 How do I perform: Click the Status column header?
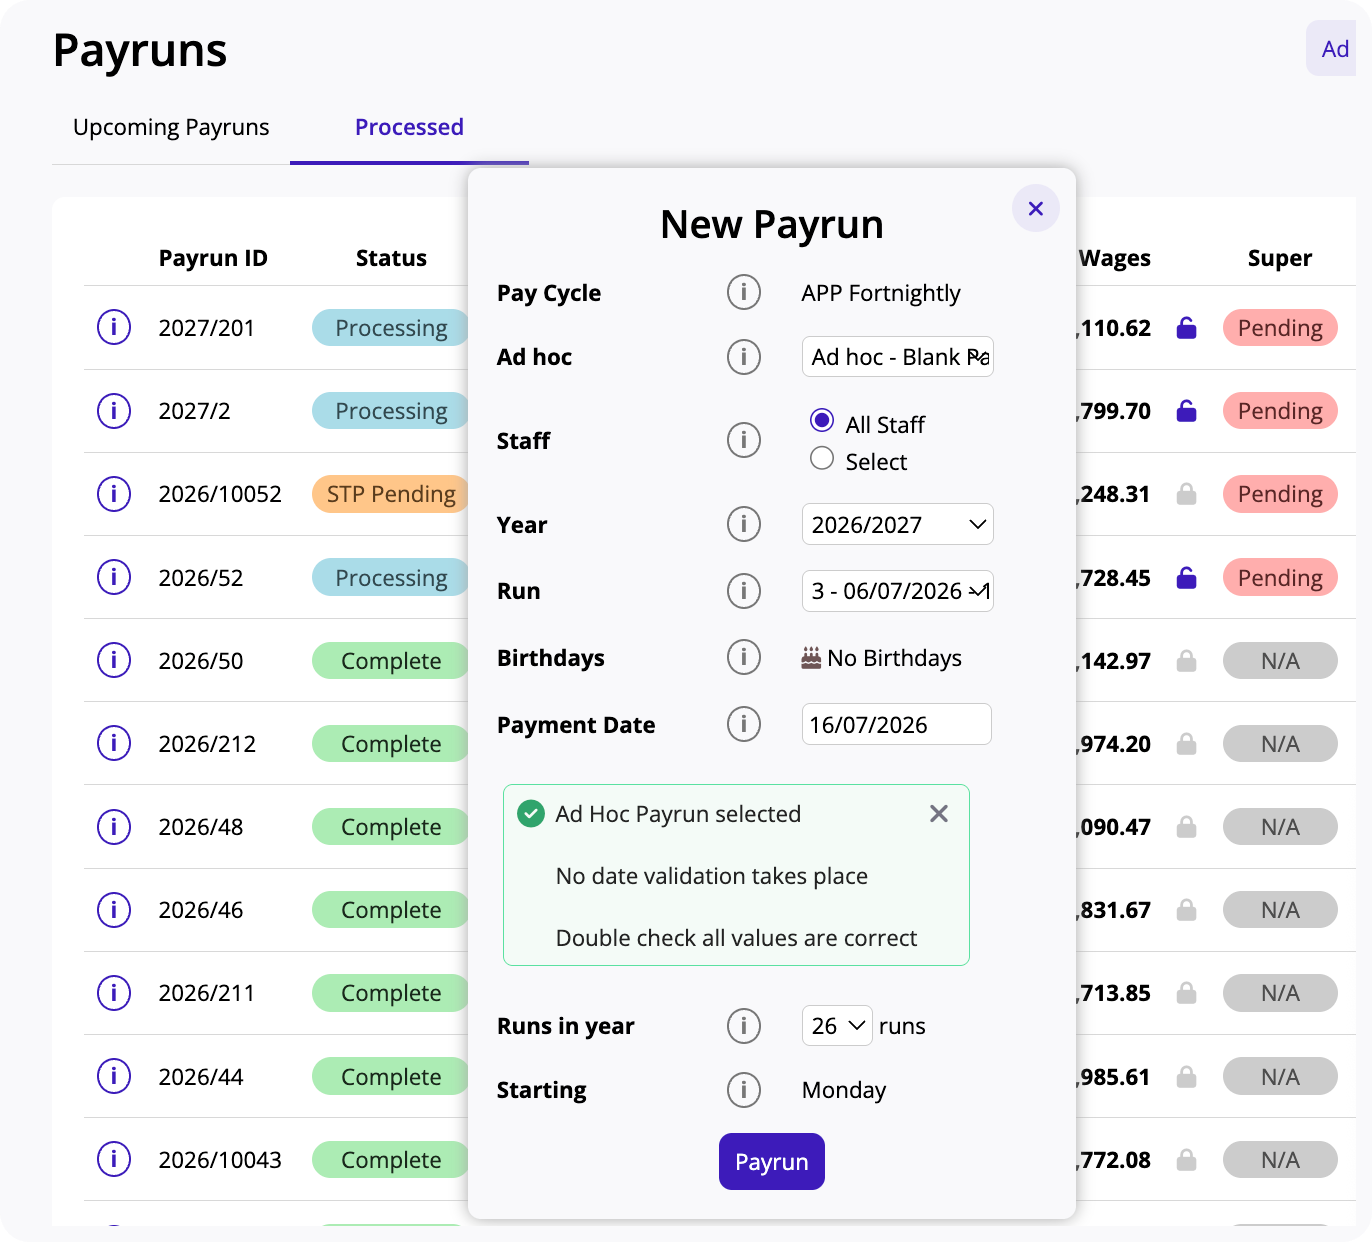click(391, 258)
